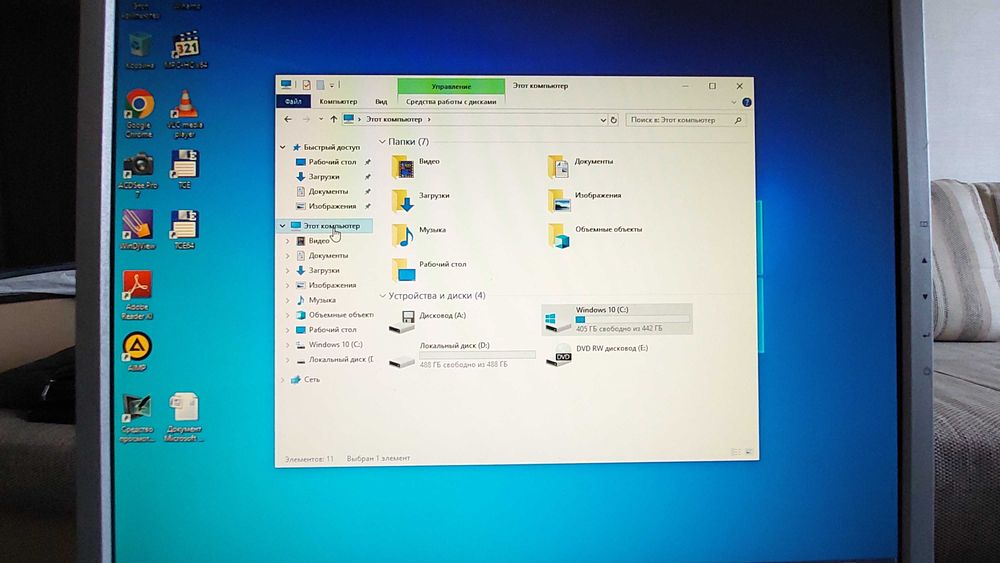The image size is (1000, 563).
Task: Open the Видео folder in main pane
Action: (x=416, y=166)
